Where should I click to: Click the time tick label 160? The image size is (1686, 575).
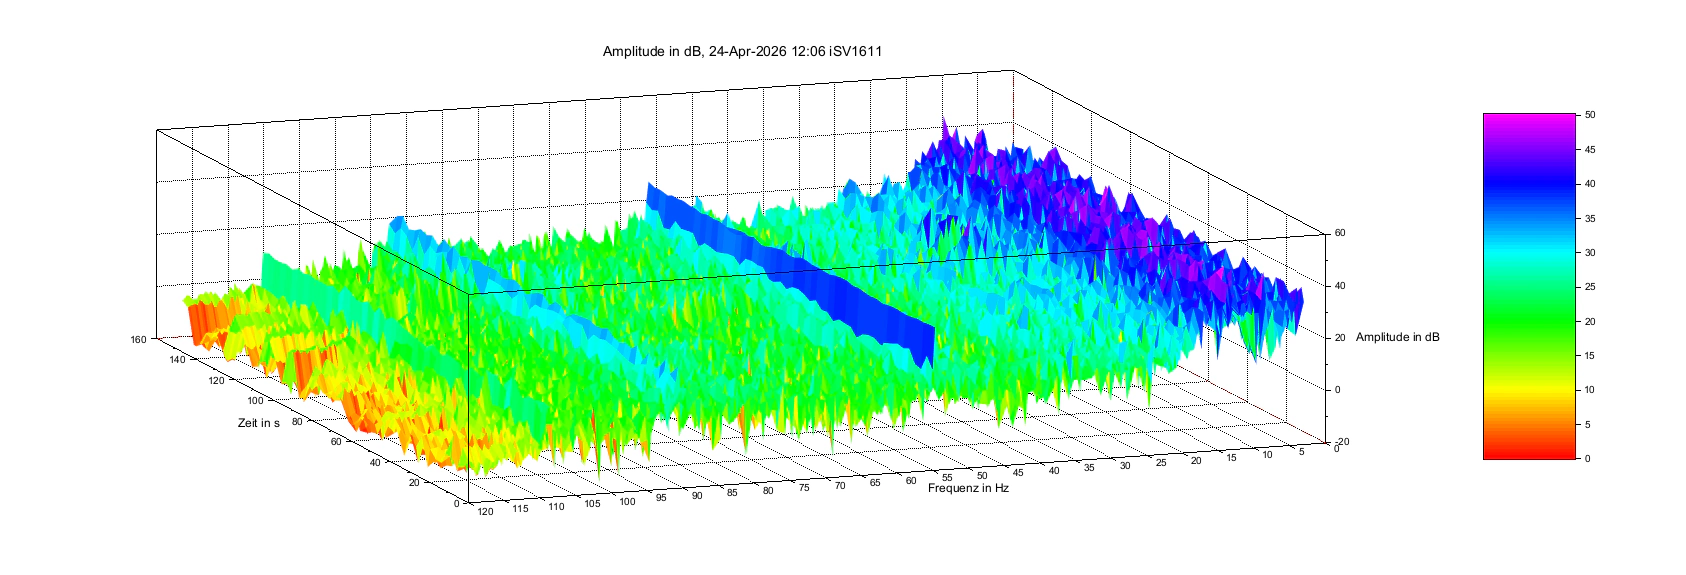coord(138,340)
